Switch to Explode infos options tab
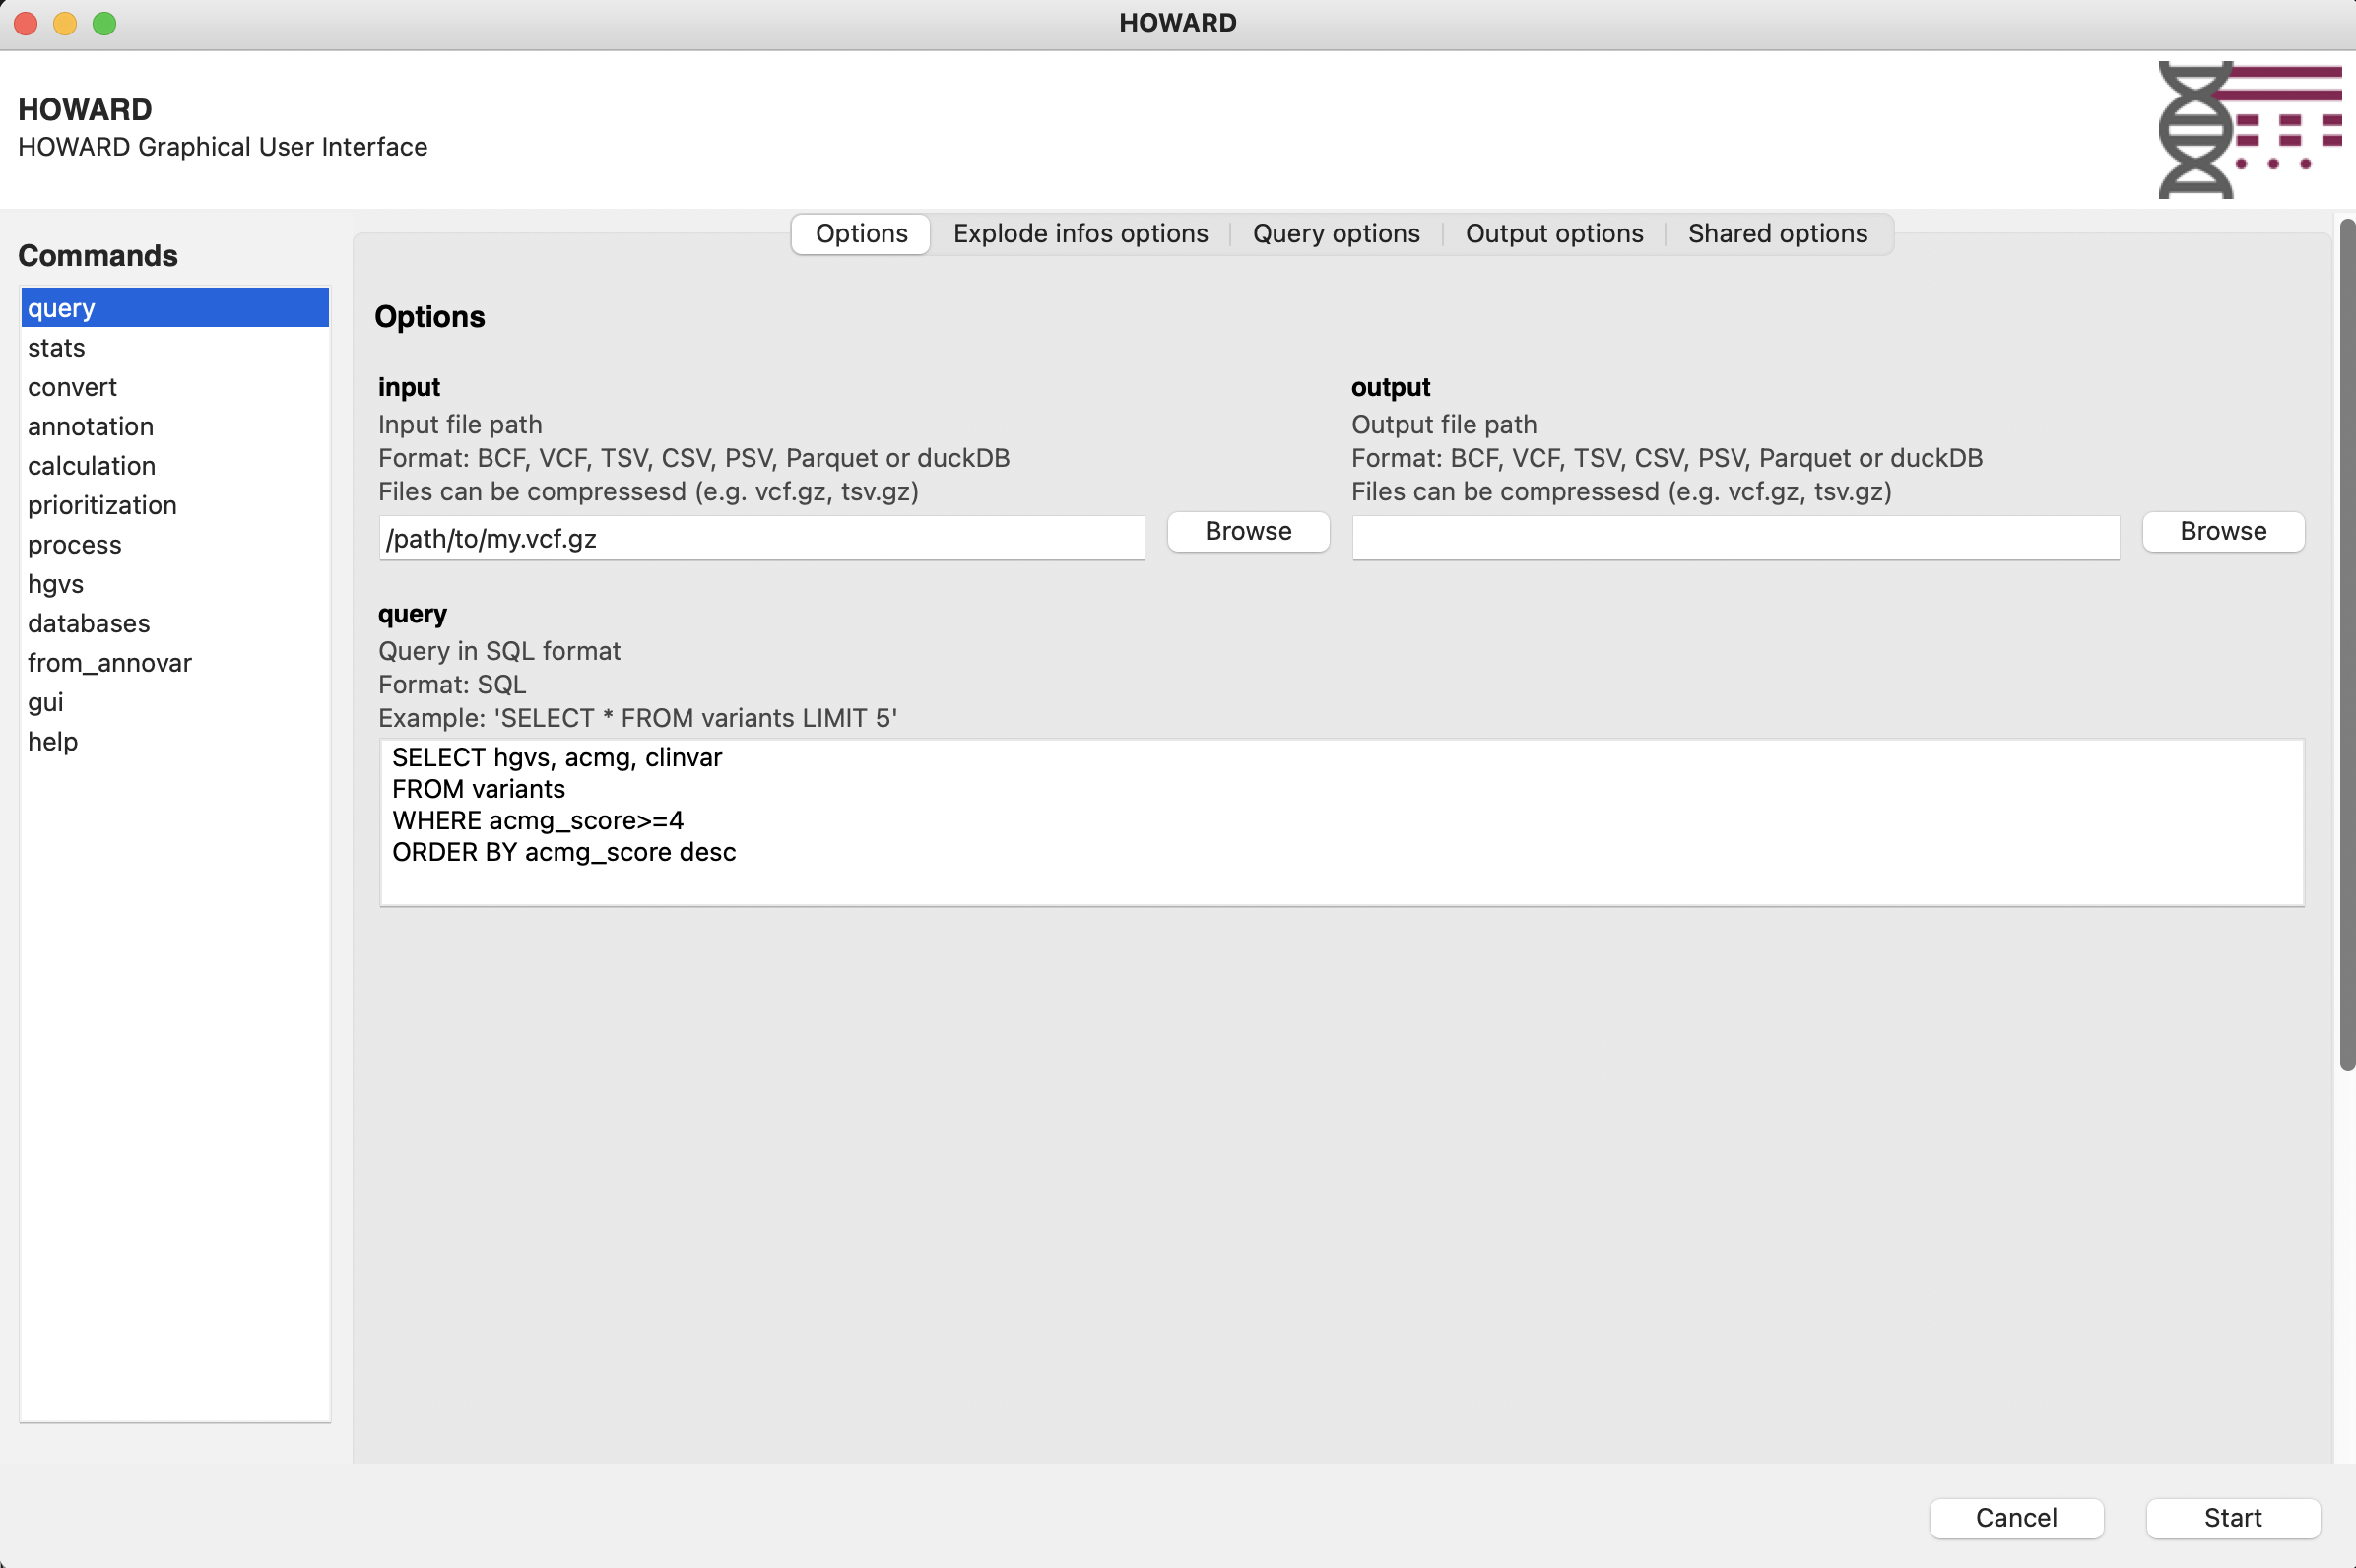This screenshot has height=1568, width=2356. (1080, 234)
